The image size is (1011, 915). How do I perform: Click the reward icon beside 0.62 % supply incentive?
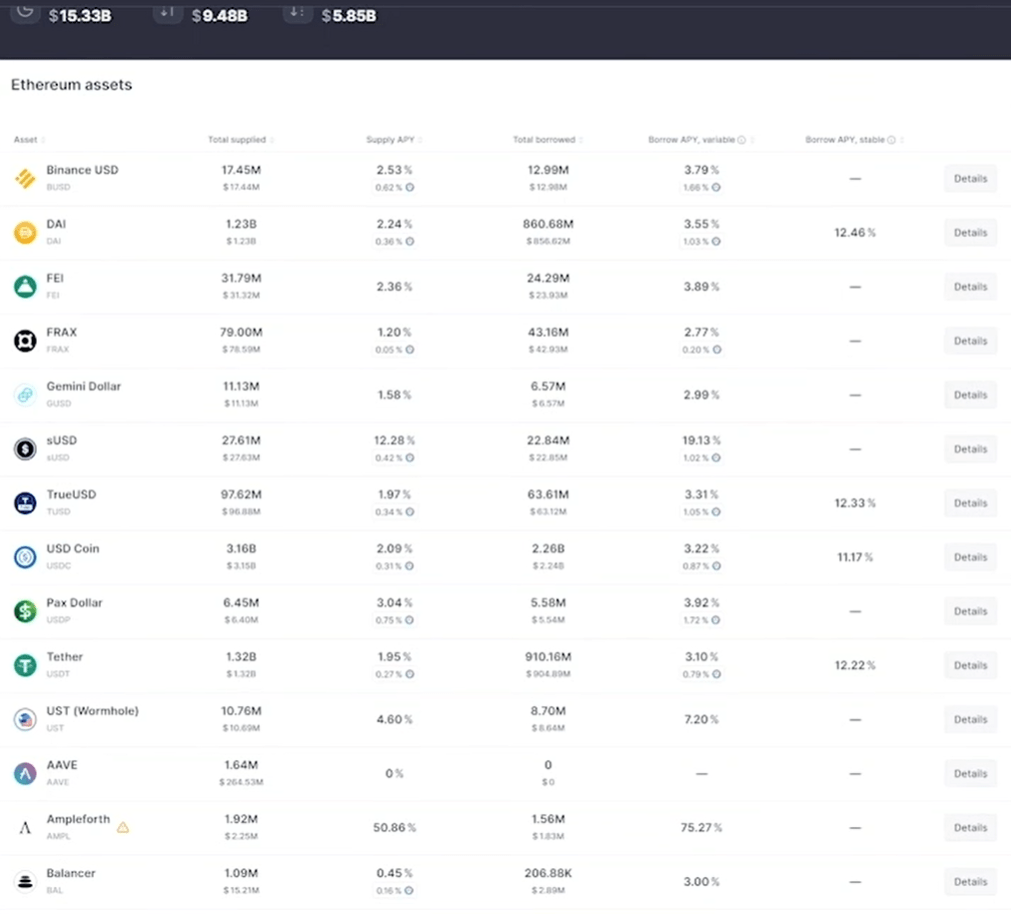coord(409,188)
